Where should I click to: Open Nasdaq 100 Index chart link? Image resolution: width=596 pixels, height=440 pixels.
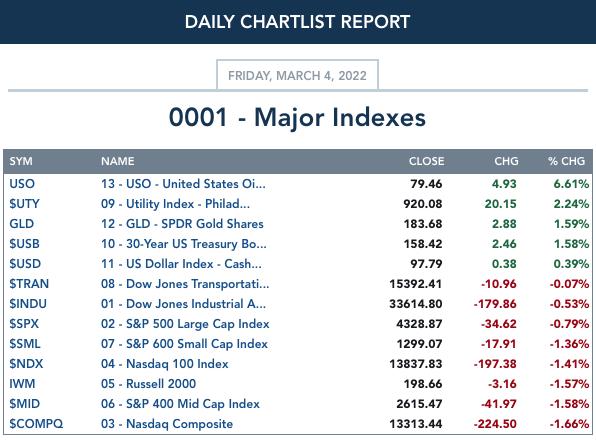[165, 364]
